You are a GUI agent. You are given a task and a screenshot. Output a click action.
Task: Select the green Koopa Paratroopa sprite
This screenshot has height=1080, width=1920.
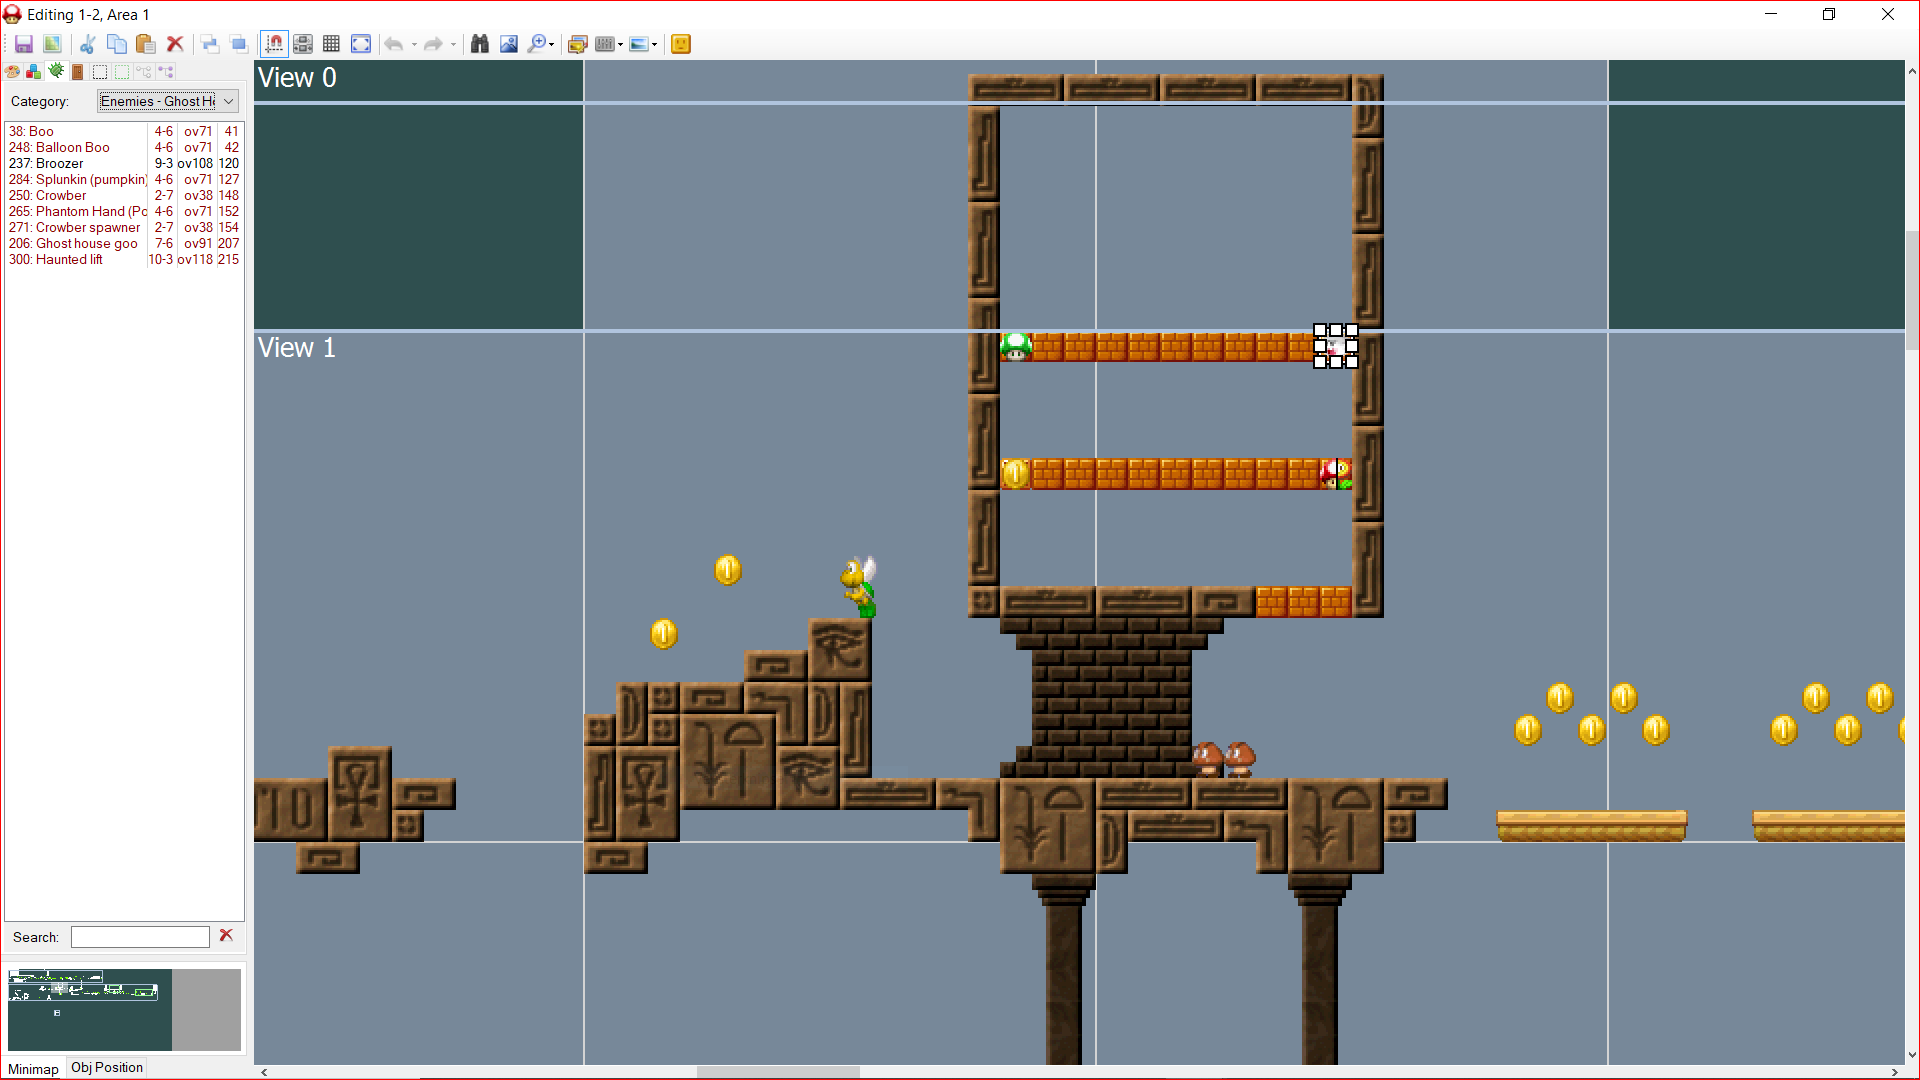pyautogui.click(x=860, y=587)
